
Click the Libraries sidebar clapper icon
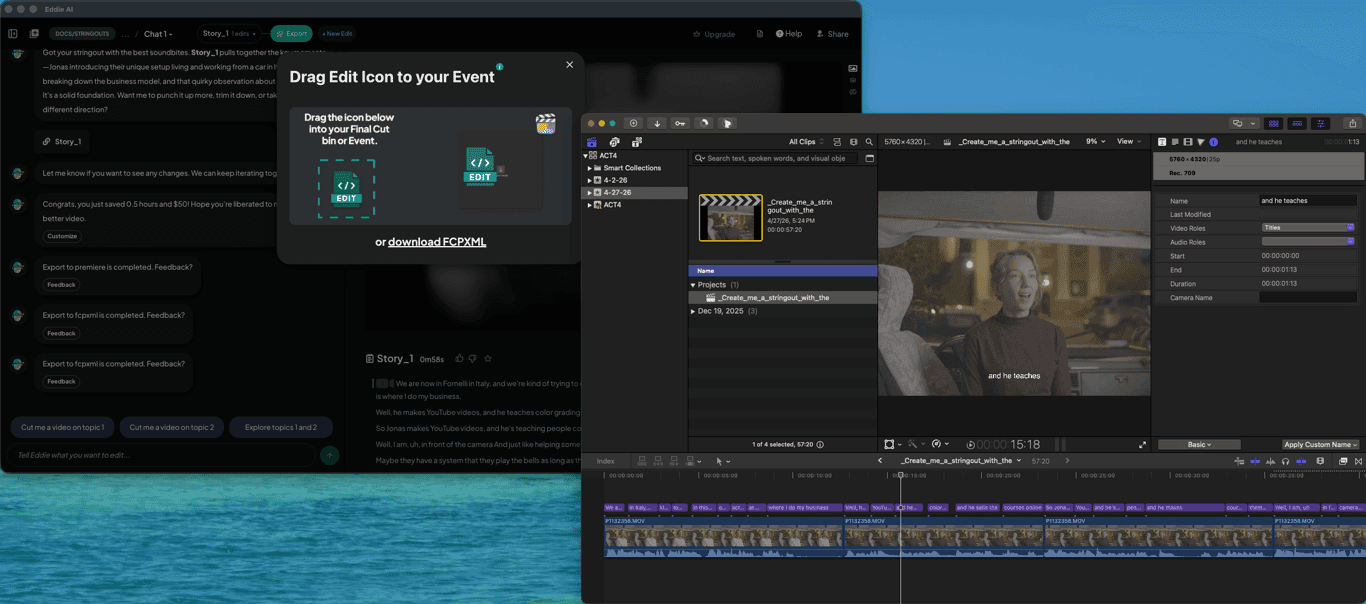(592, 142)
